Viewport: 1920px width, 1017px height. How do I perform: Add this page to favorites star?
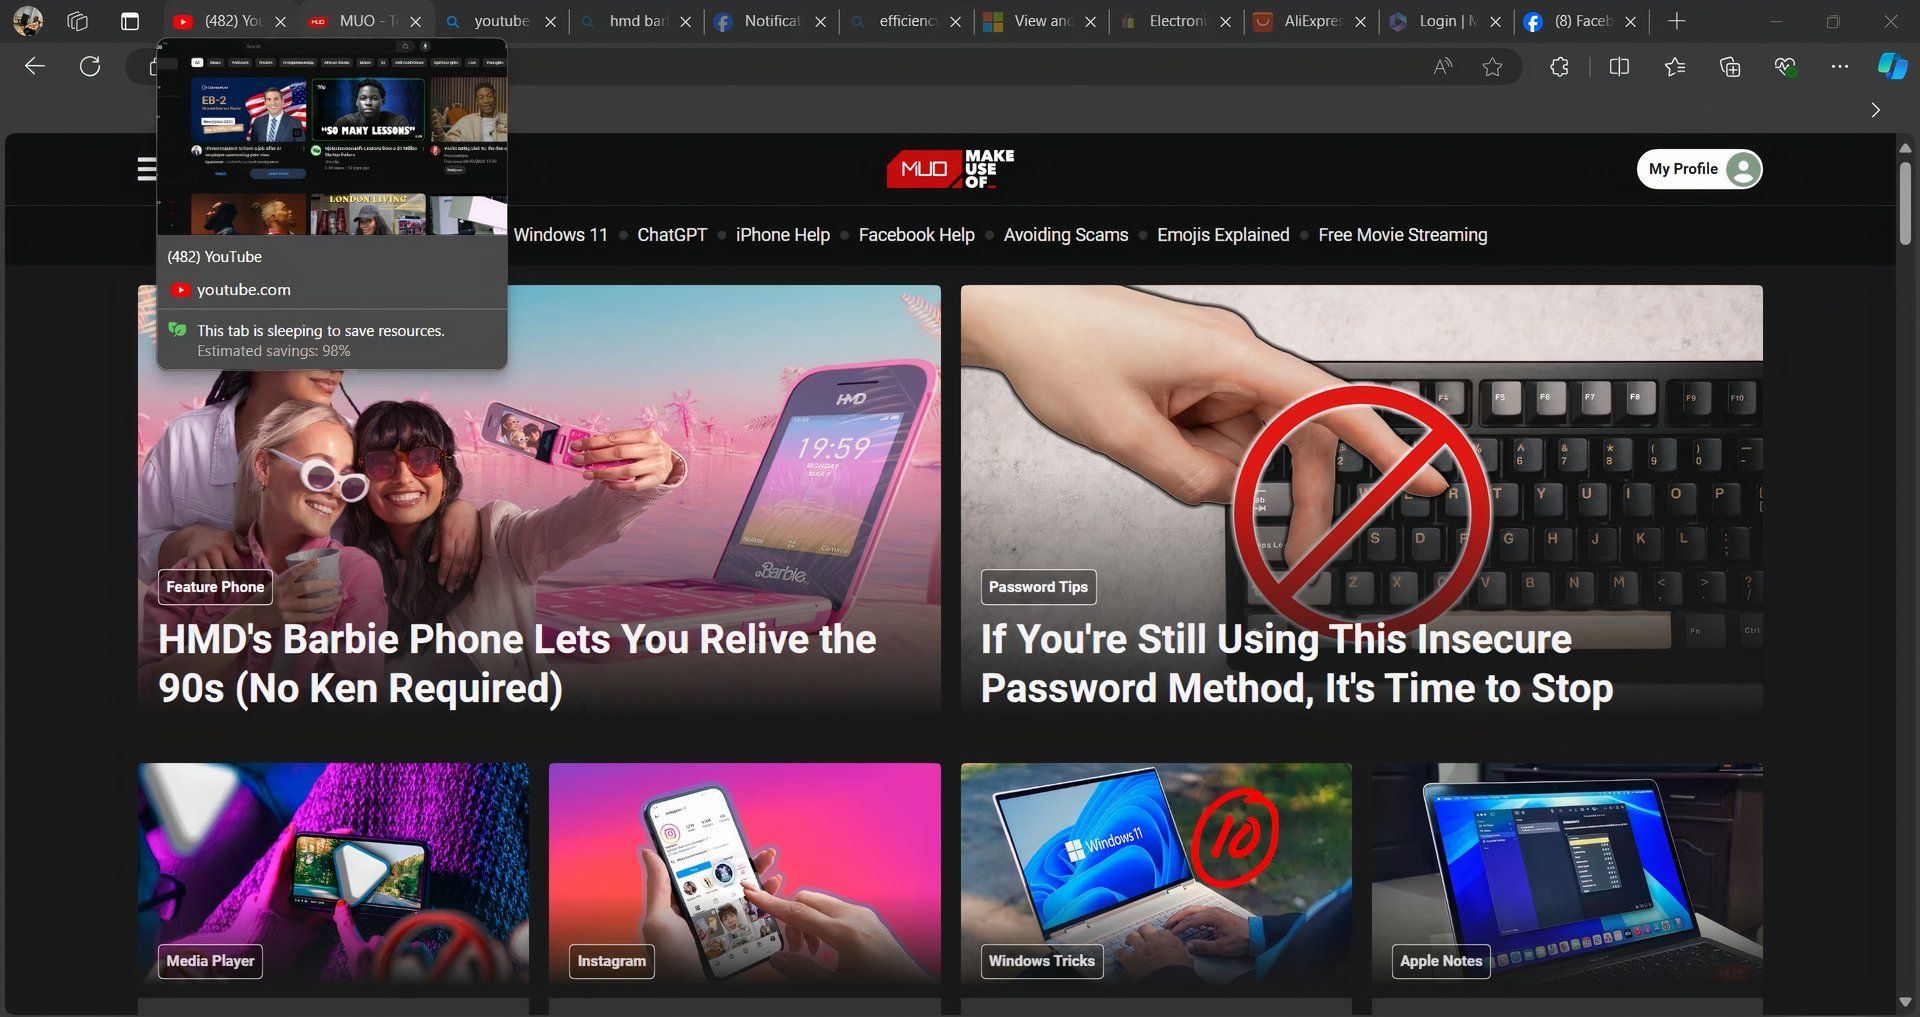(x=1492, y=66)
